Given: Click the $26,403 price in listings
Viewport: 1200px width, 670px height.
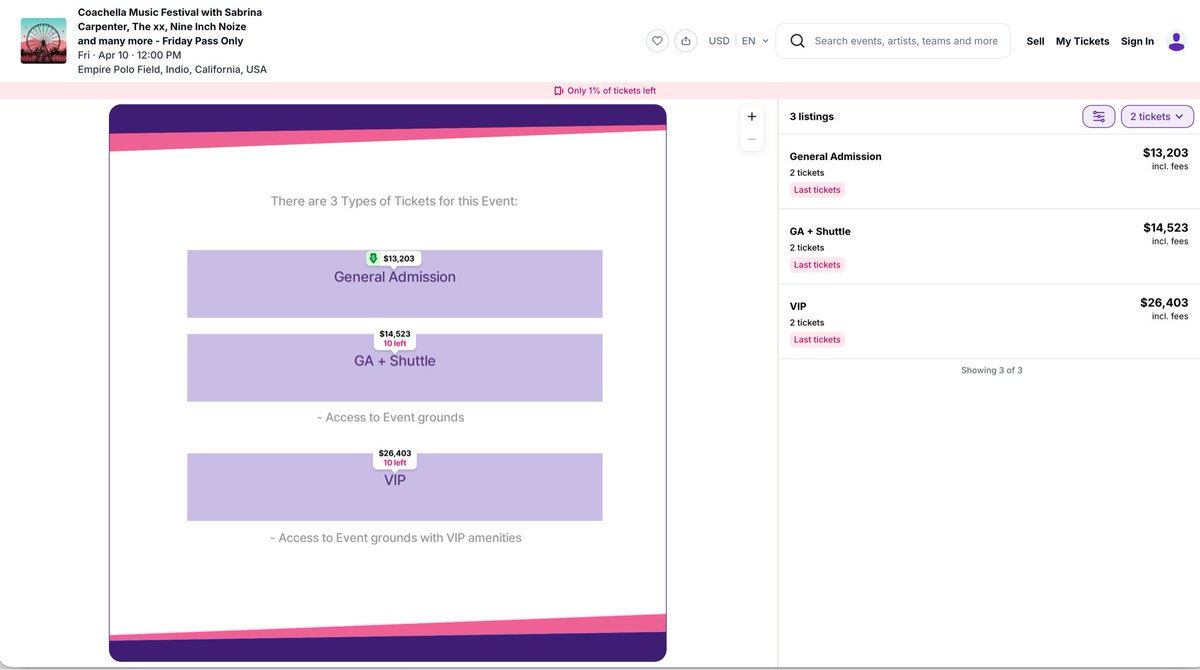Looking at the screenshot, I should (1164, 303).
